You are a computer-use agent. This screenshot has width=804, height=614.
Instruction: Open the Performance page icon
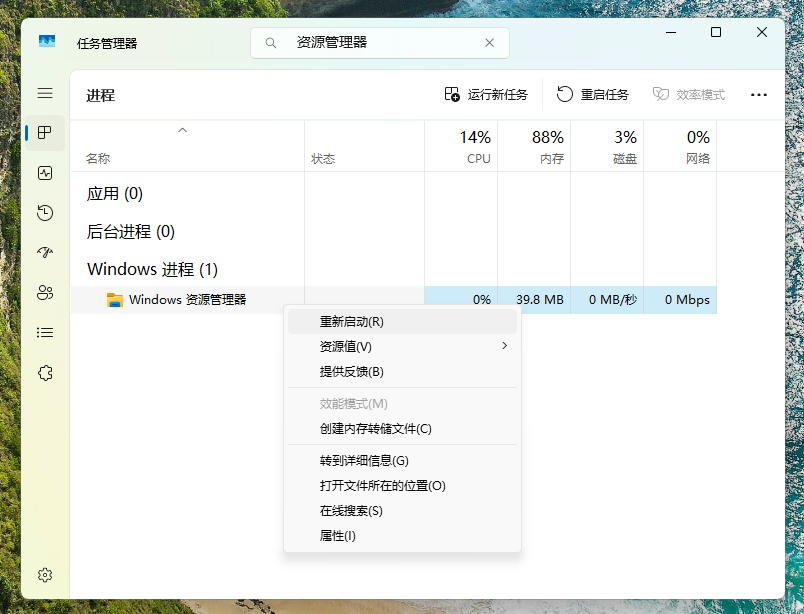click(x=44, y=172)
